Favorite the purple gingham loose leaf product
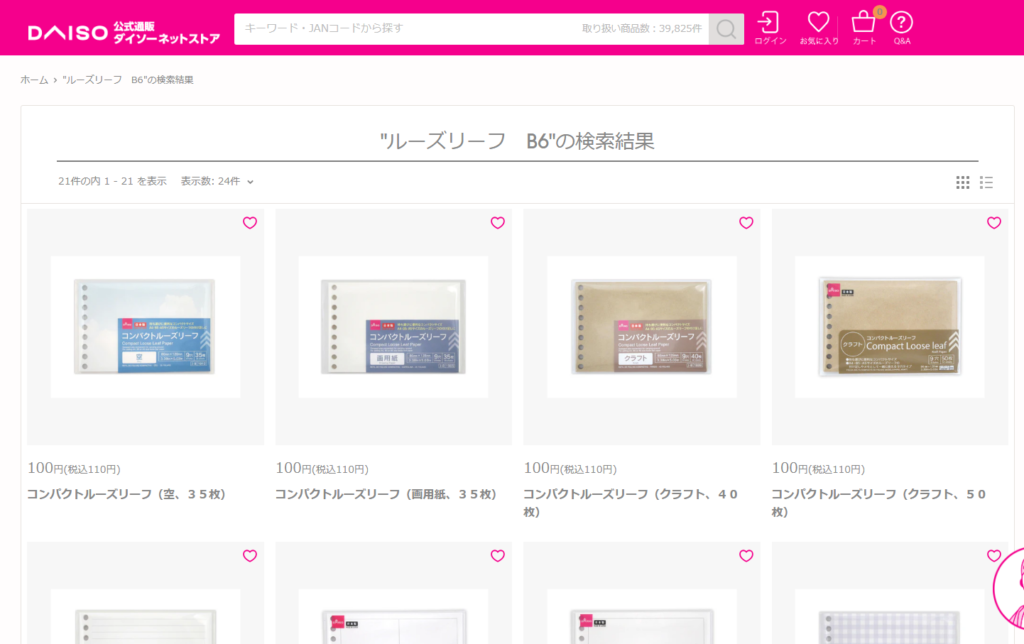 (x=994, y=556)
